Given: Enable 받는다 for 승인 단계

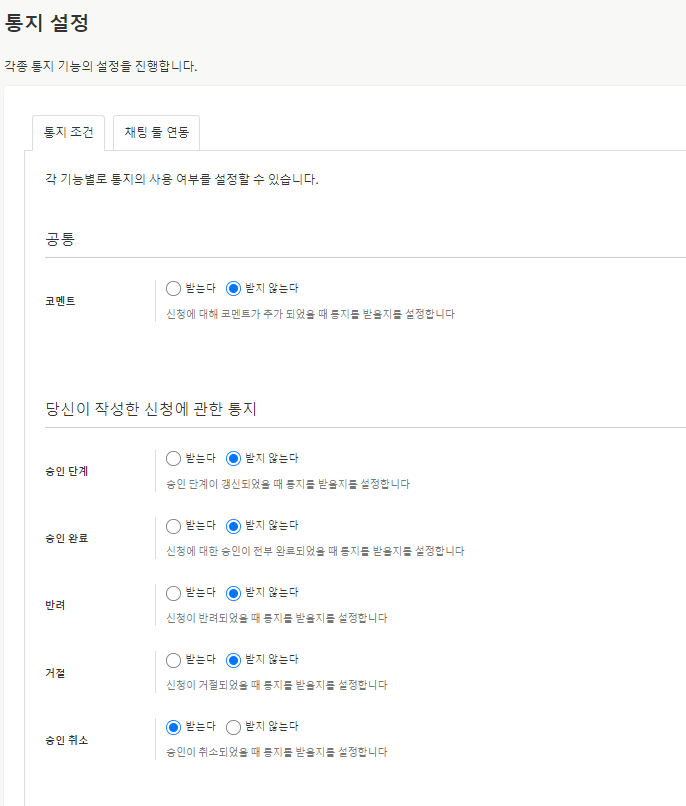Looking at the screenshot, I should click(x=174, y=458).
